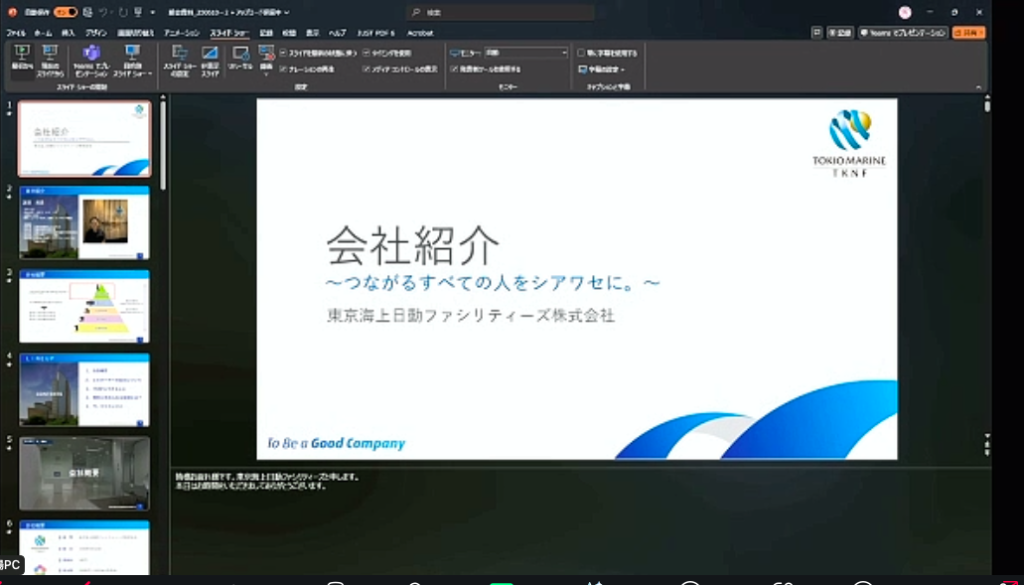Select slide 3 thumbnail with pyramid diagram

click(x=85, y=306)
